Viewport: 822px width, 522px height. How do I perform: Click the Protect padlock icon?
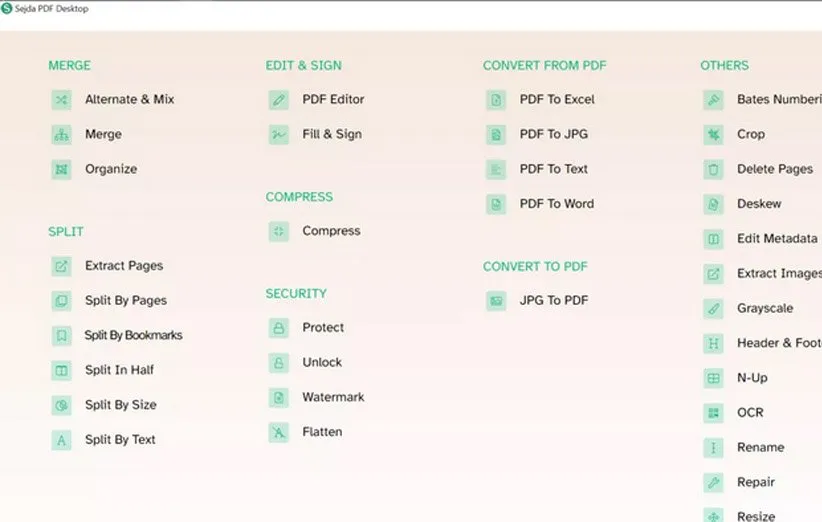point(279,328)
